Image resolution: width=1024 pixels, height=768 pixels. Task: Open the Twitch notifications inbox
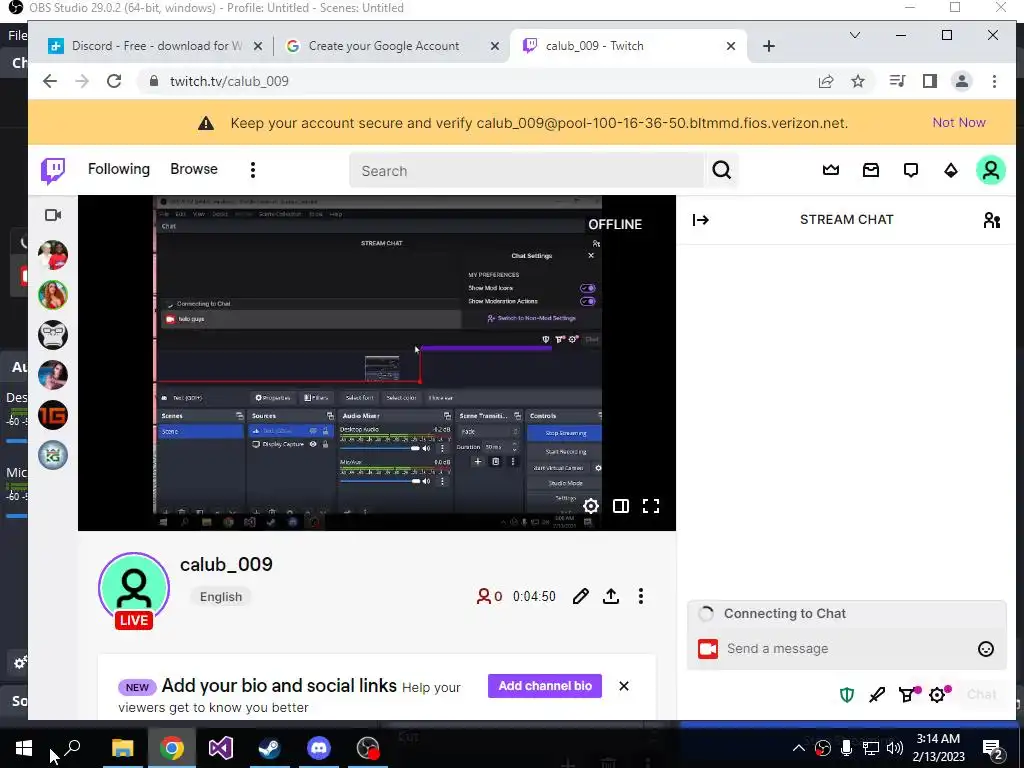[x=871, y=170]
